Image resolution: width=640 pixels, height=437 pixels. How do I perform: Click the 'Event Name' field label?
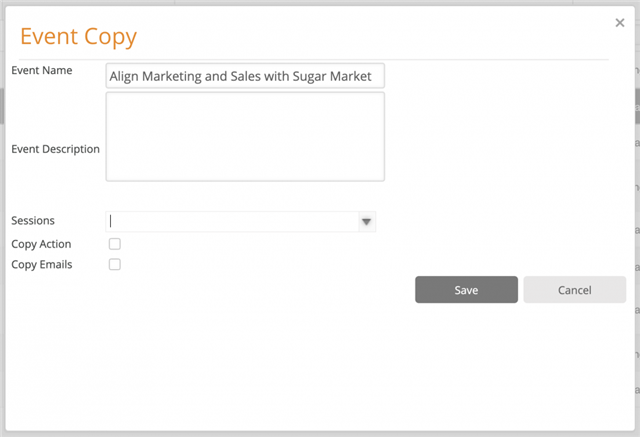coord(42,70)
